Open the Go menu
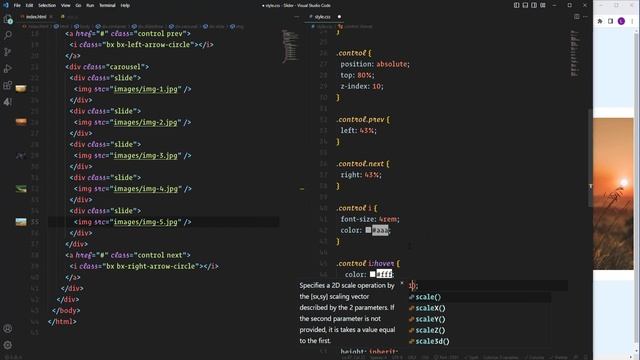 click(x=78, y=5)
